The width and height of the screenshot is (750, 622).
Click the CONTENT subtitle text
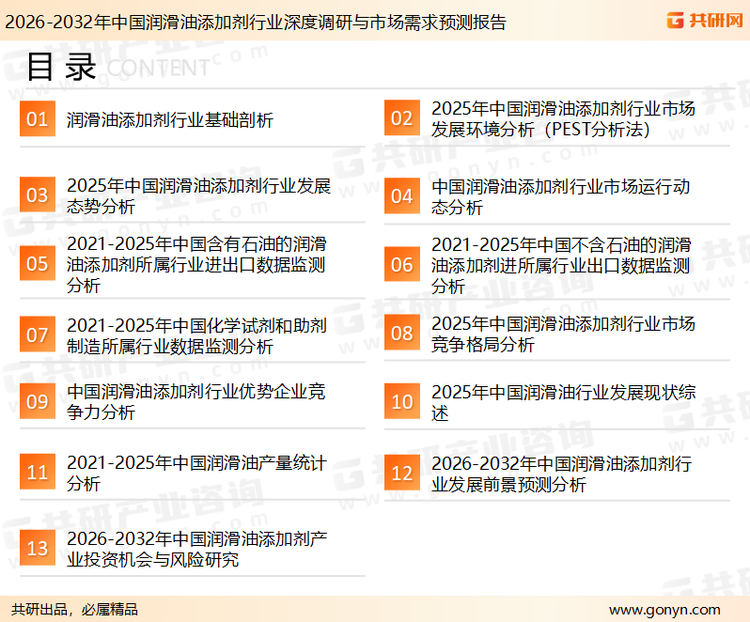pos(158,68)
